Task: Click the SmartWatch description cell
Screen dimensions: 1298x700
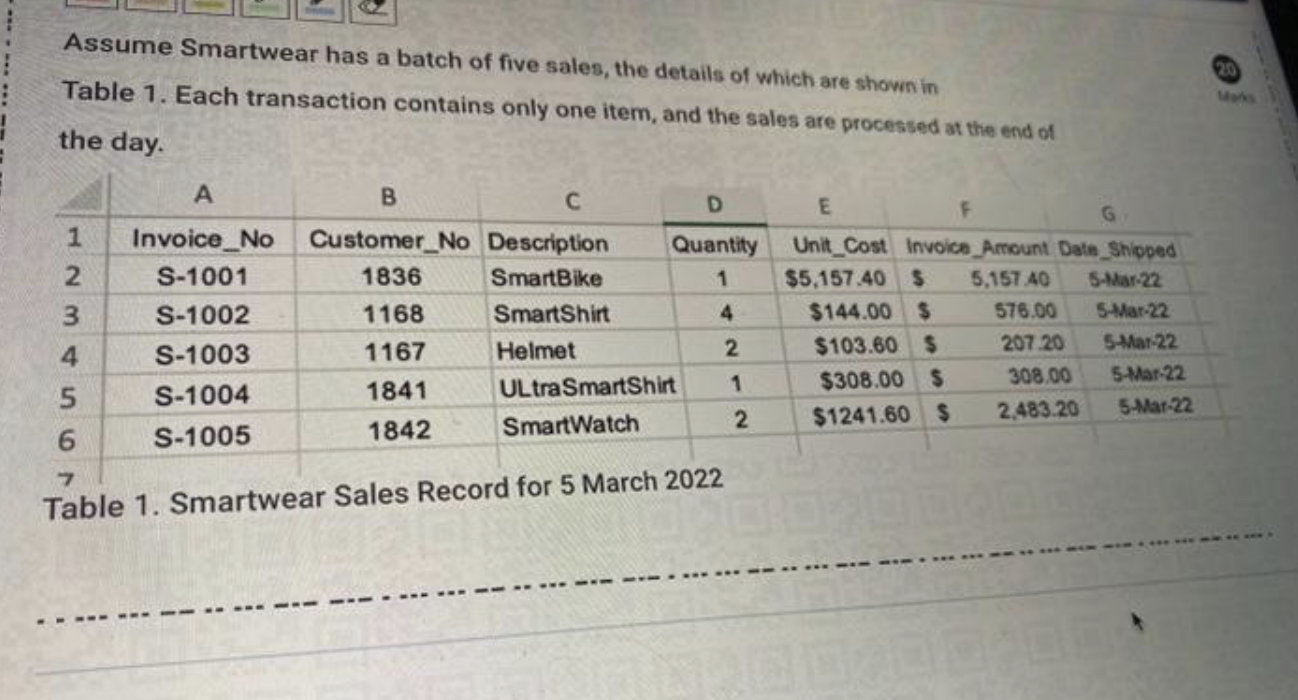Action: (x=590, y=425)
